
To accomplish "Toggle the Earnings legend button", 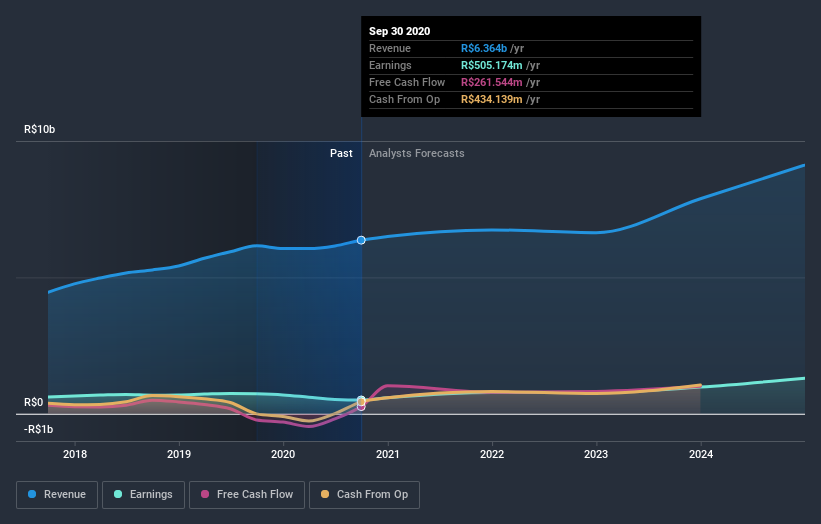I will 143,495.
